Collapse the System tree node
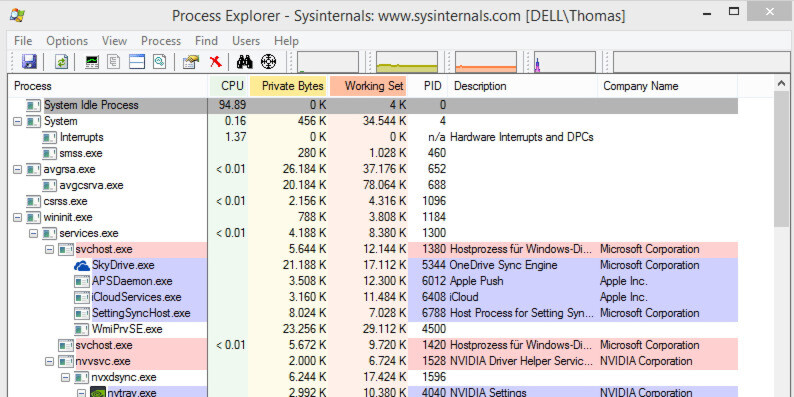 18,122
